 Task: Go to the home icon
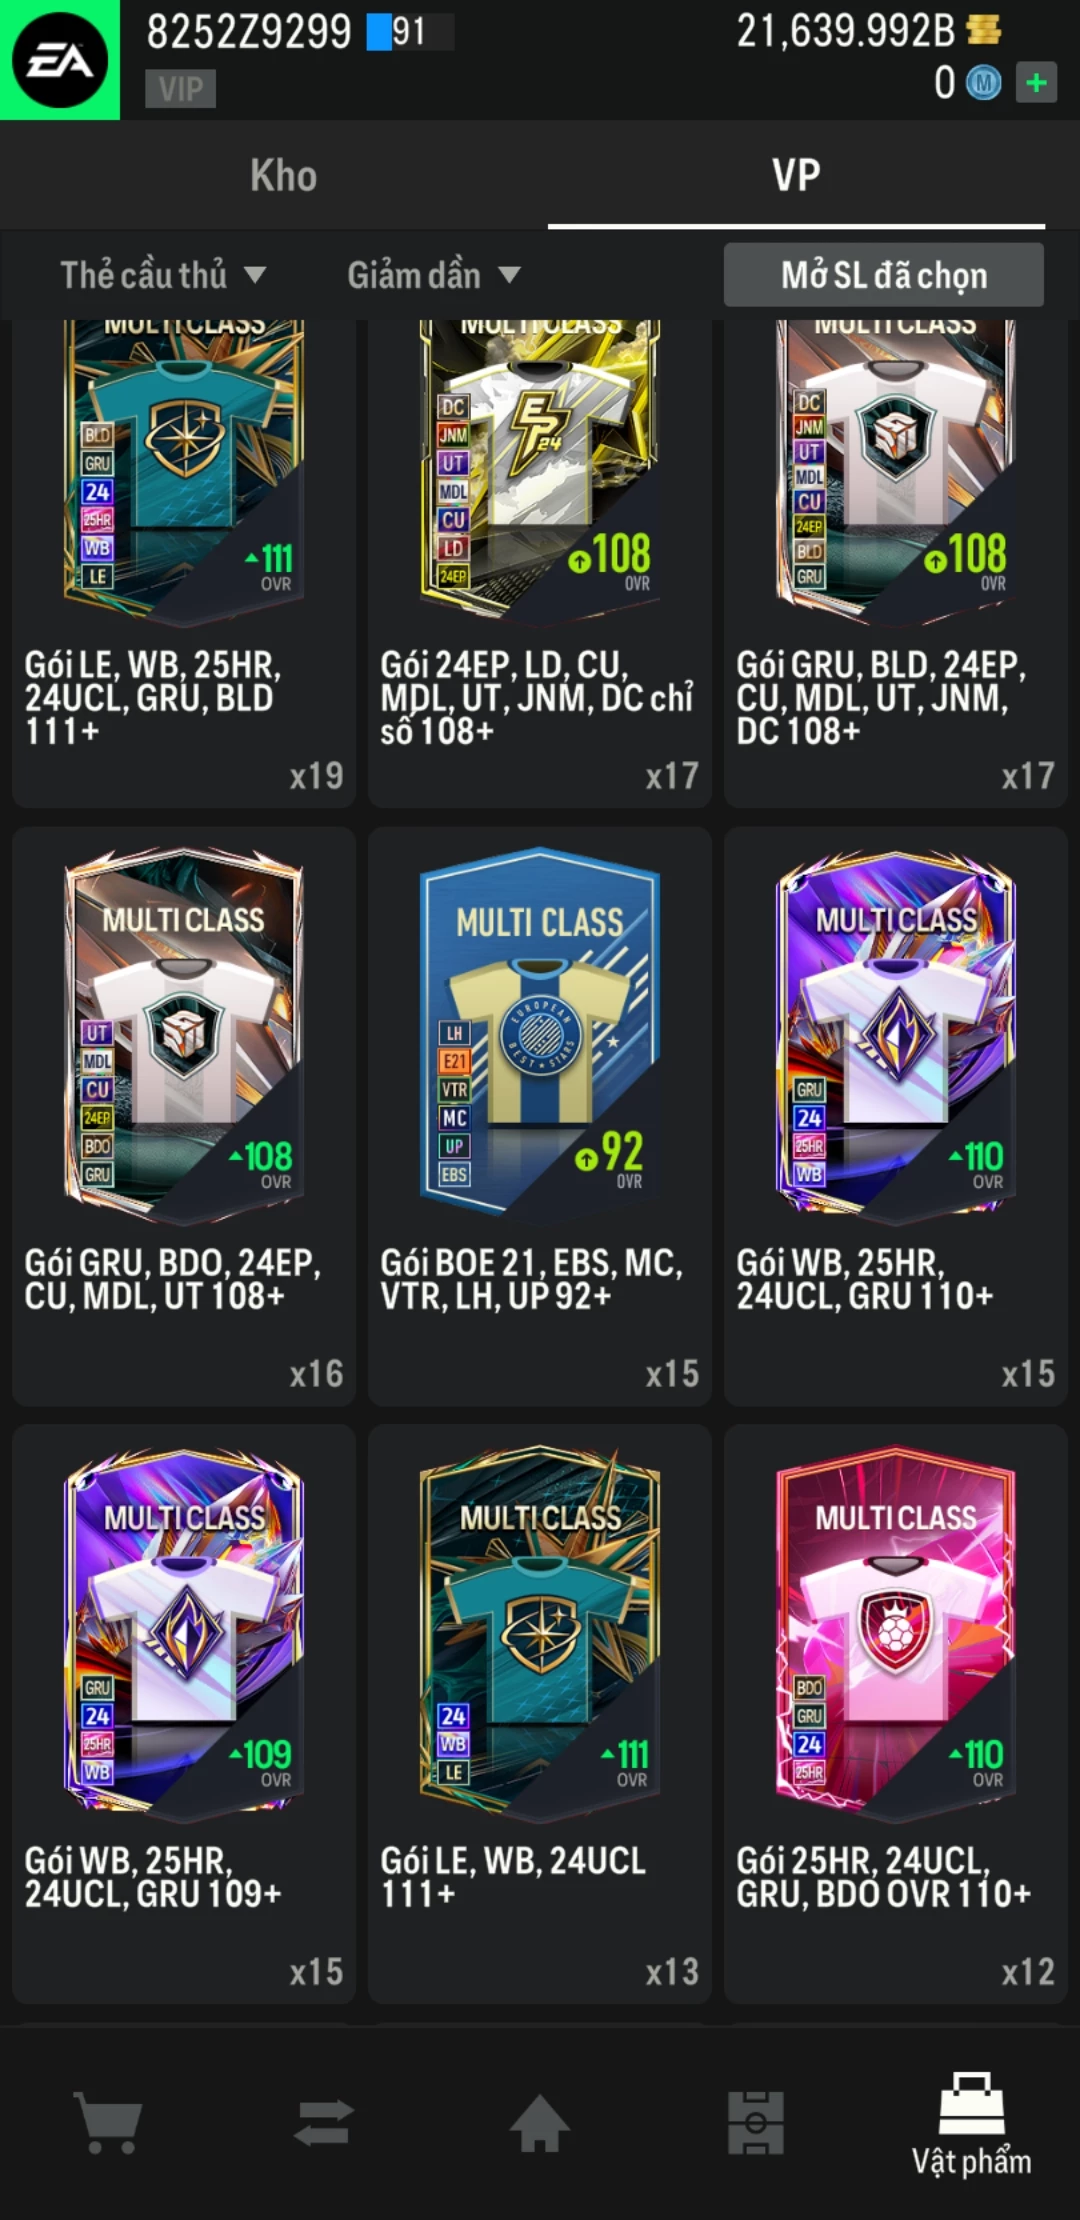(540, 2122)
